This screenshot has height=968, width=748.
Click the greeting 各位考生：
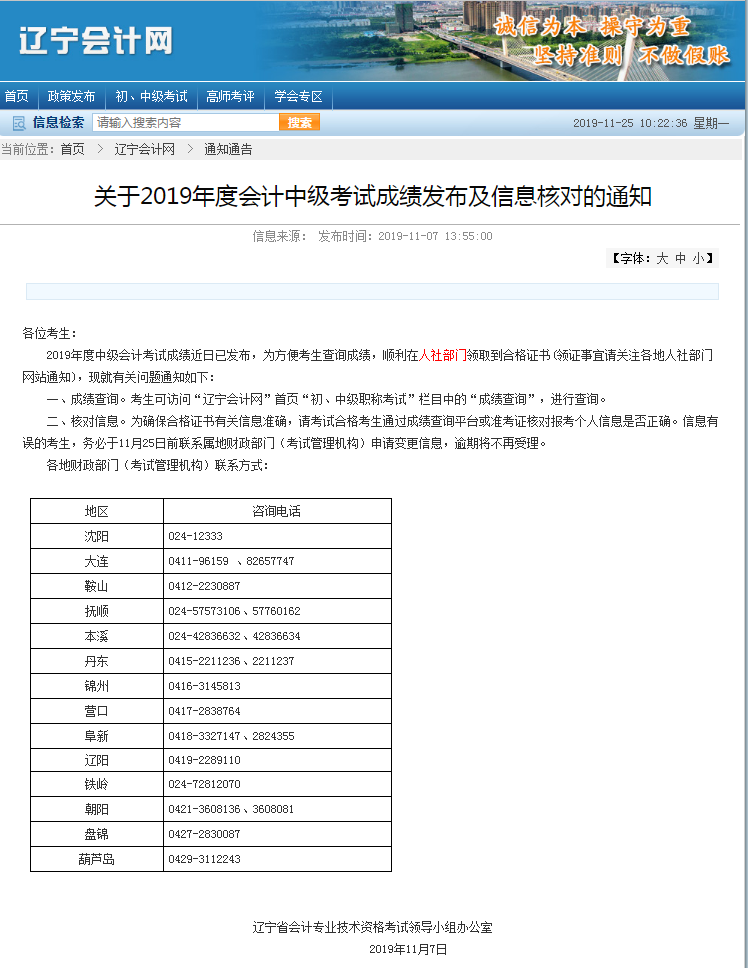pyautogui.click(x=50, y=333)
